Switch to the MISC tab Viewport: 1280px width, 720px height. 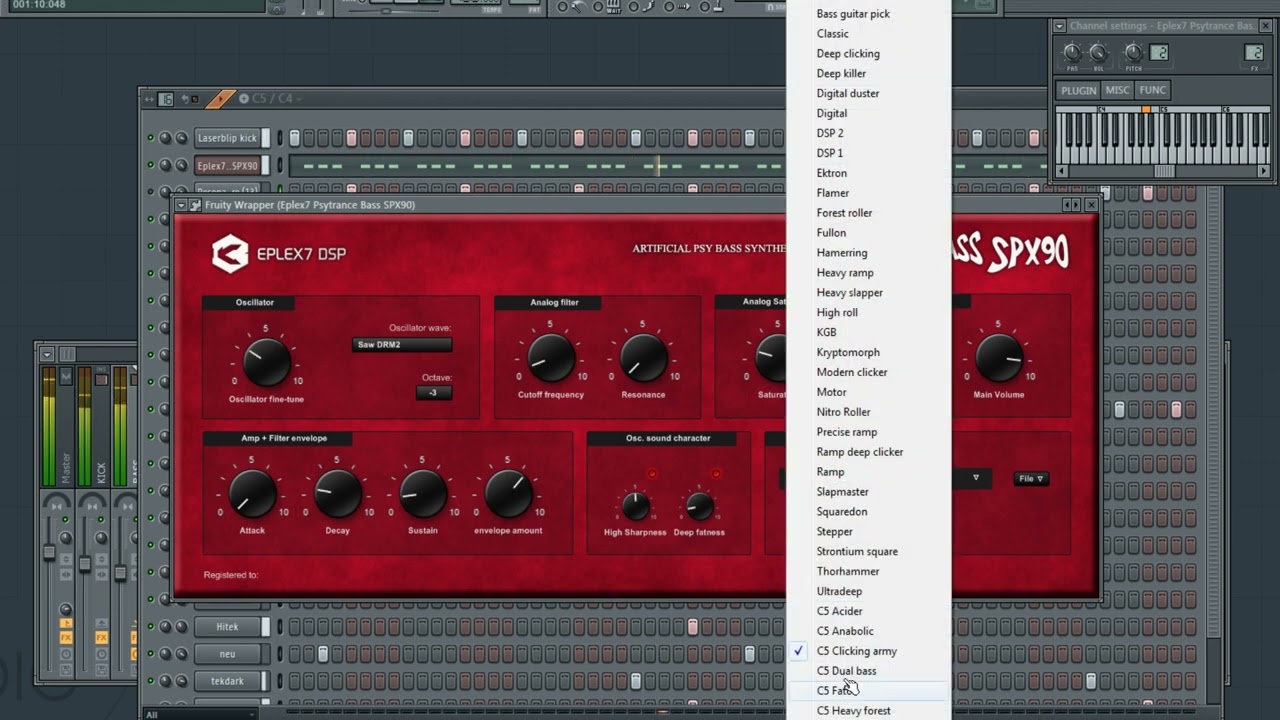pos(1117,91)
